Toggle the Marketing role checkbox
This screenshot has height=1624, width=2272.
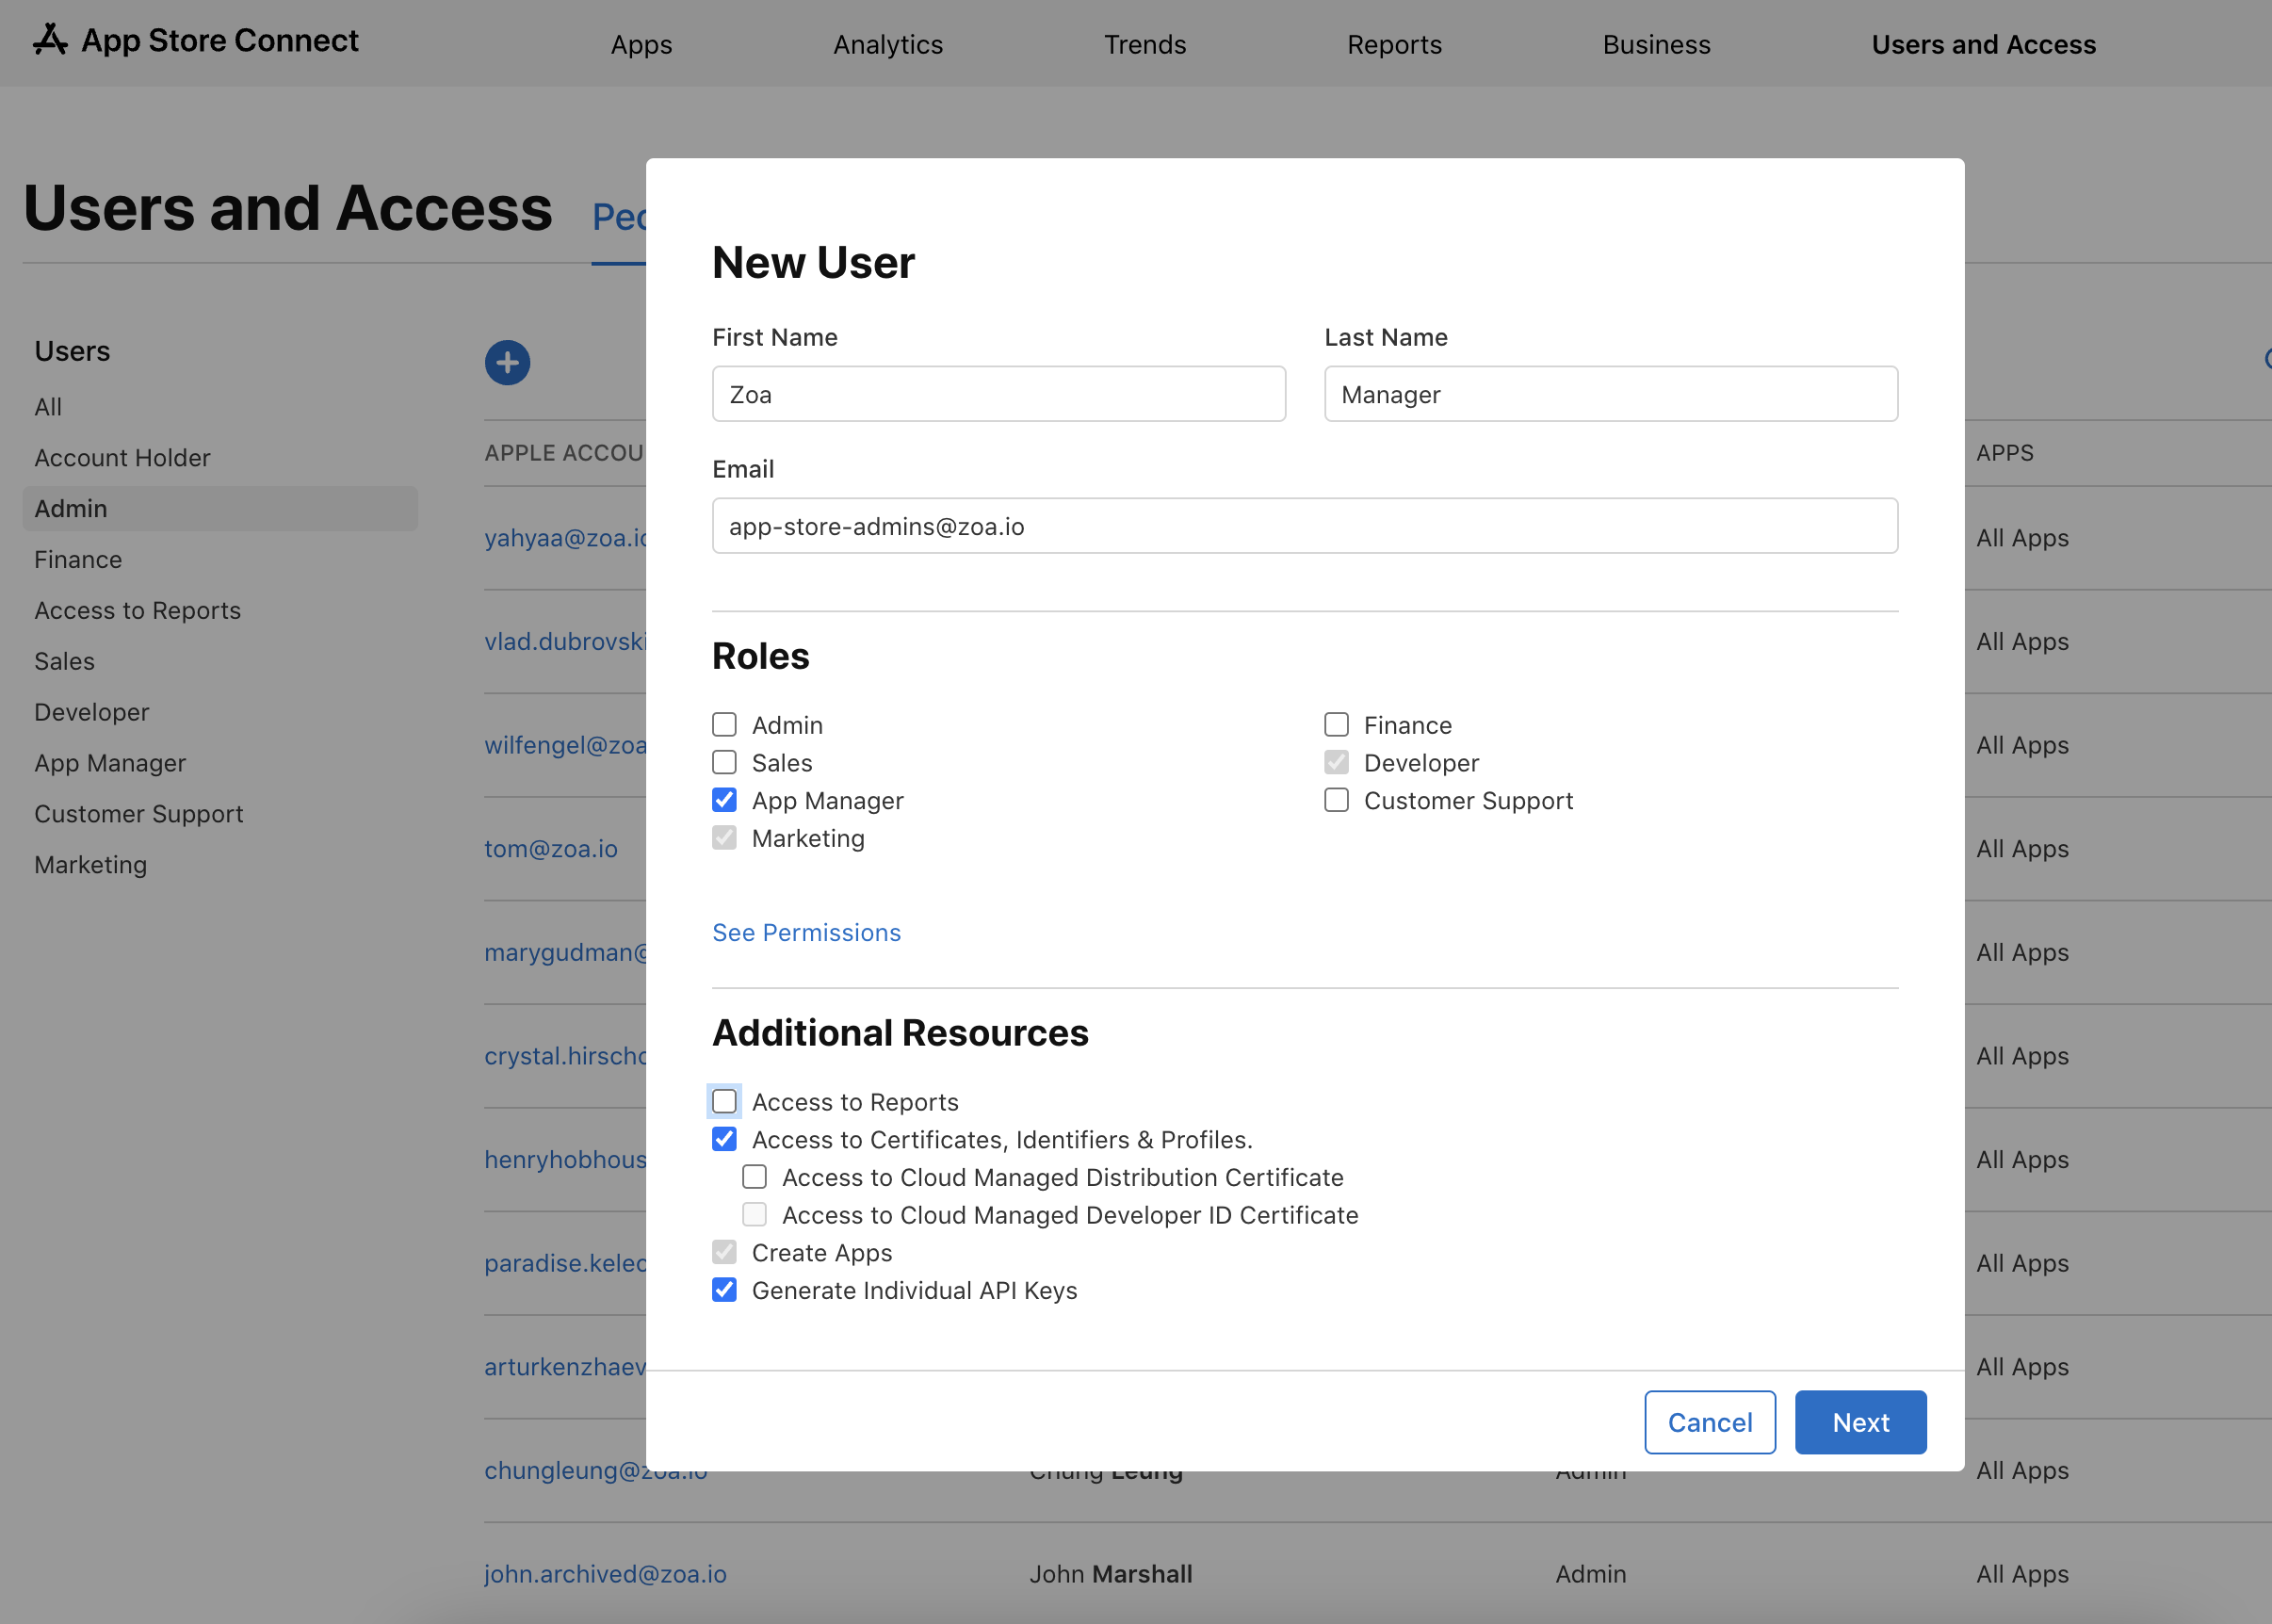pyautogui.click(x=724, y=838)
